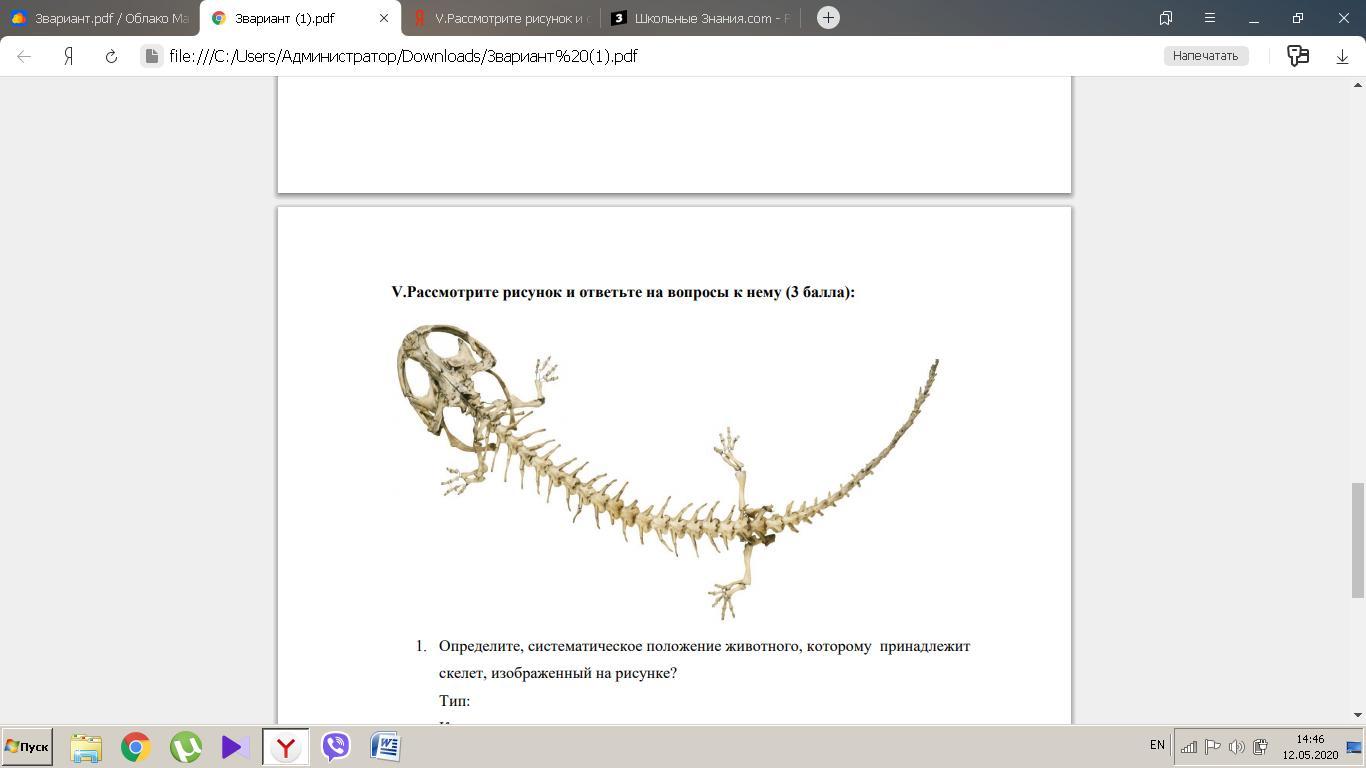Image resolution: width=1366 pixels, height=768 pixels.
Task: Go back to the previous page
Action: [24, 56]
